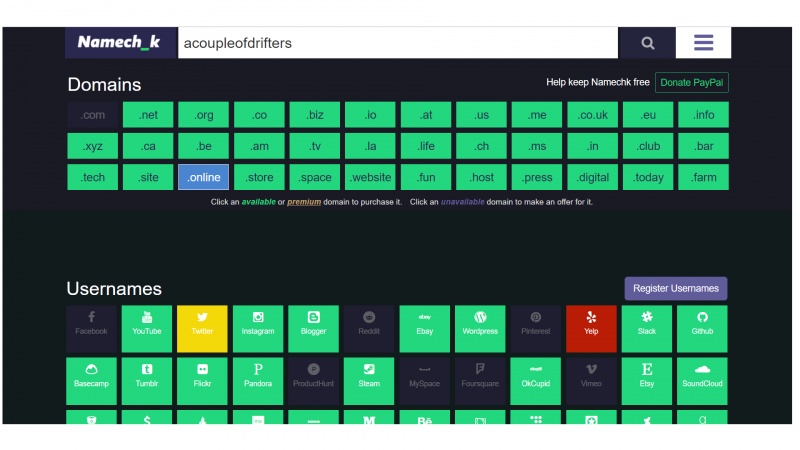Click the .site domain tile
The width and height of the screenshot is (800, 450).
[148, 177]
